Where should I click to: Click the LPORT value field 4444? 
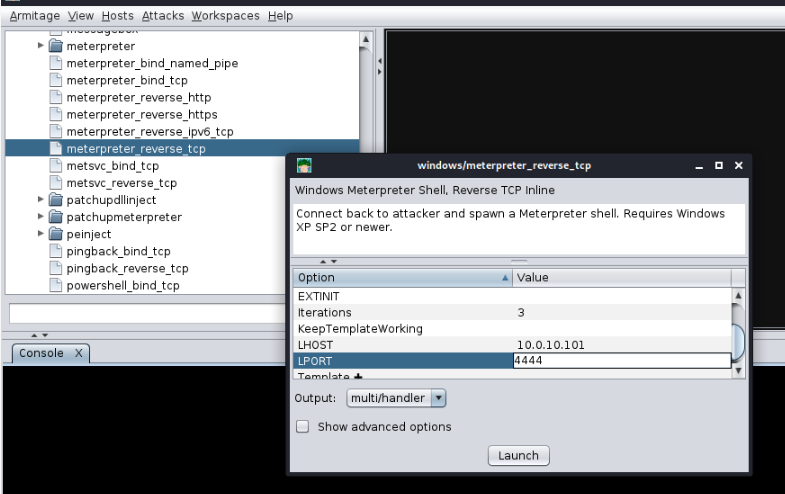(620, 361)
